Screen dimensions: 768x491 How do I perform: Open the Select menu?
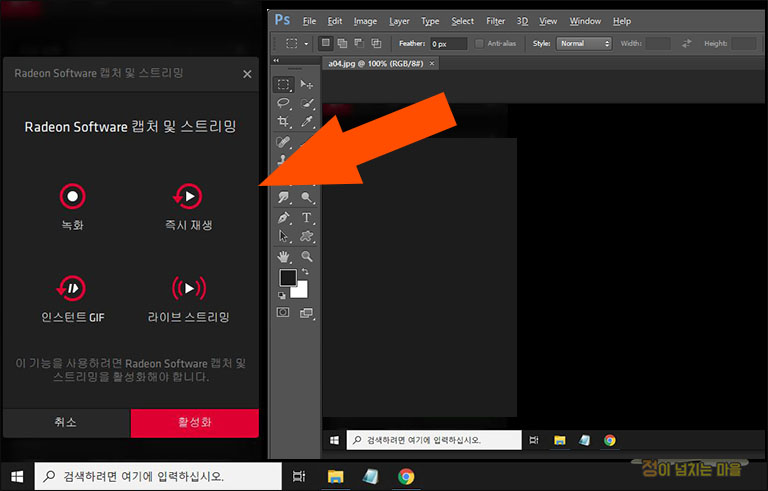tap(462, 21)
